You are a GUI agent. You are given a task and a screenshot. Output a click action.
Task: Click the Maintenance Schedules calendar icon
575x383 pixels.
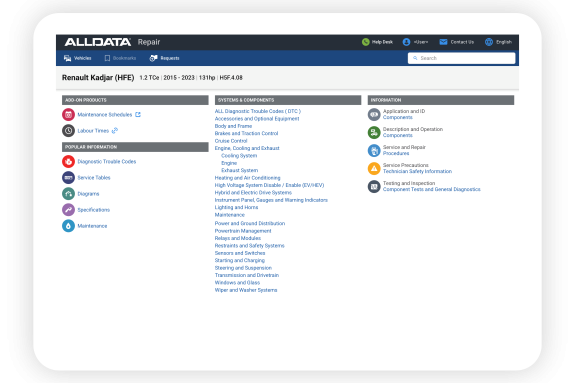pyautogui.click(x=68, y=114)
